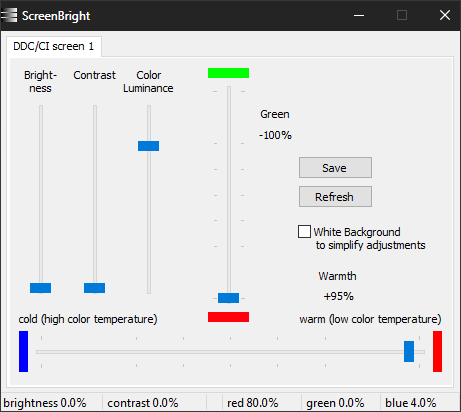This screenshot has height=412, width=461.
Task: Click the 'Color Luminance' heading label
Action: [x=148, y=81]
